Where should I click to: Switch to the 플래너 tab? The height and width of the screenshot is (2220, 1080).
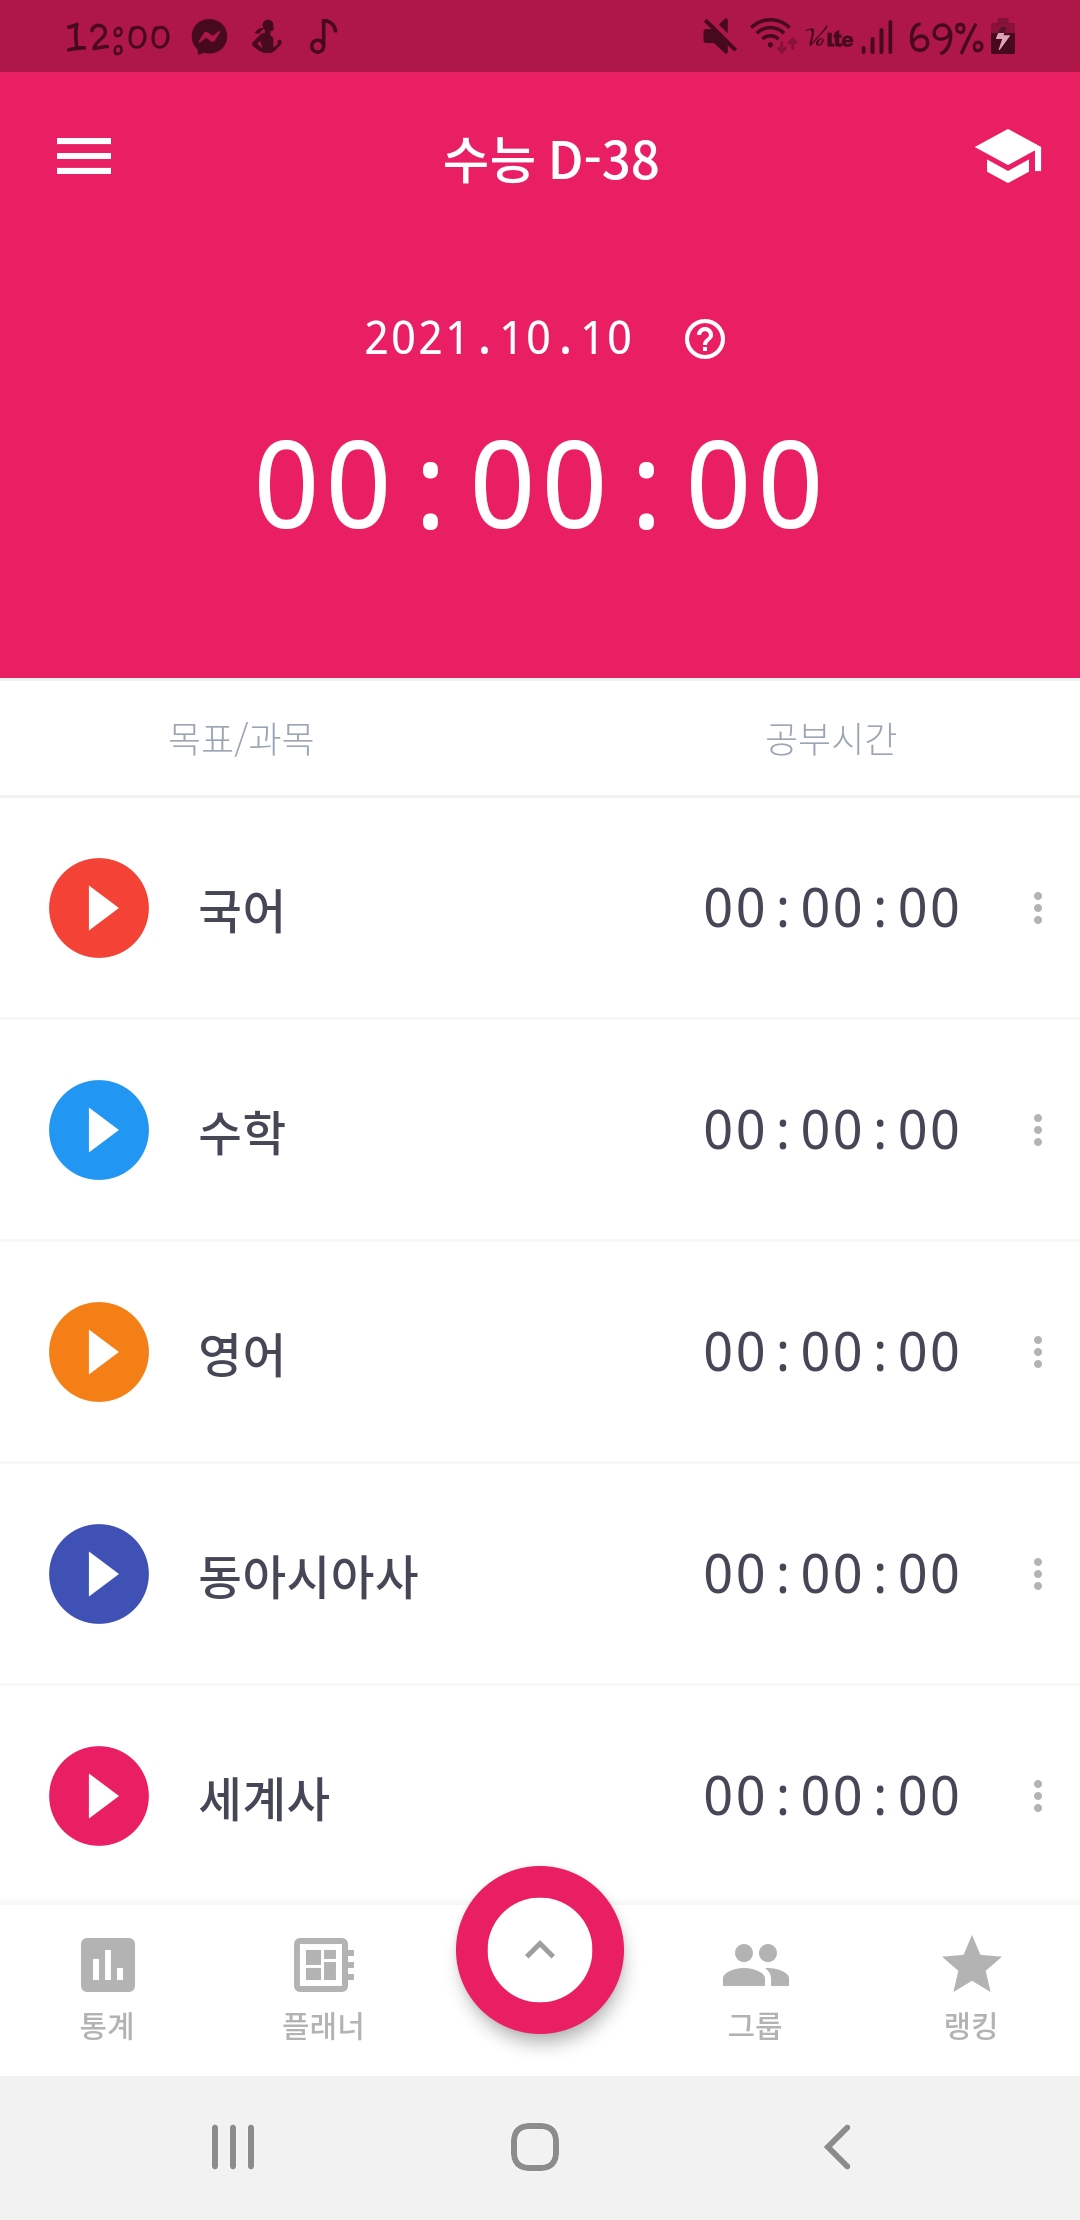(x=323, y=1988)
